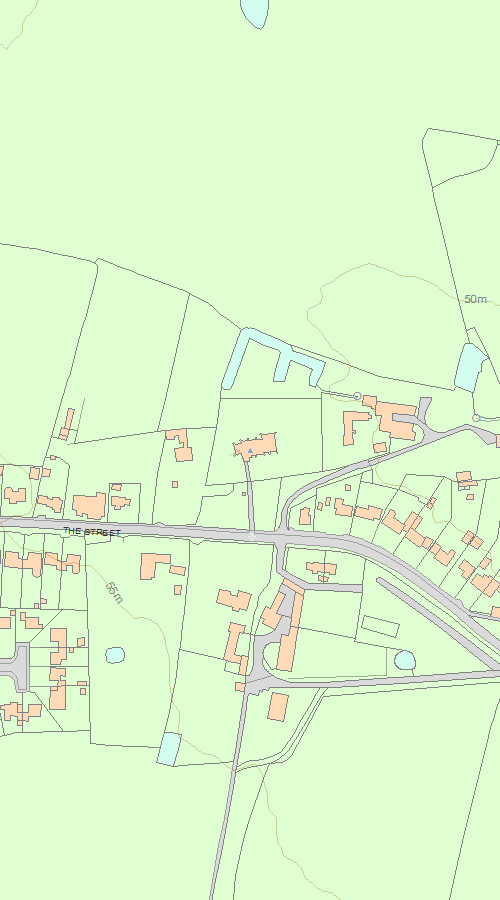Click the circle symbol below the eastern rectangular pond
500x900 pixels.
pos(476,418)
